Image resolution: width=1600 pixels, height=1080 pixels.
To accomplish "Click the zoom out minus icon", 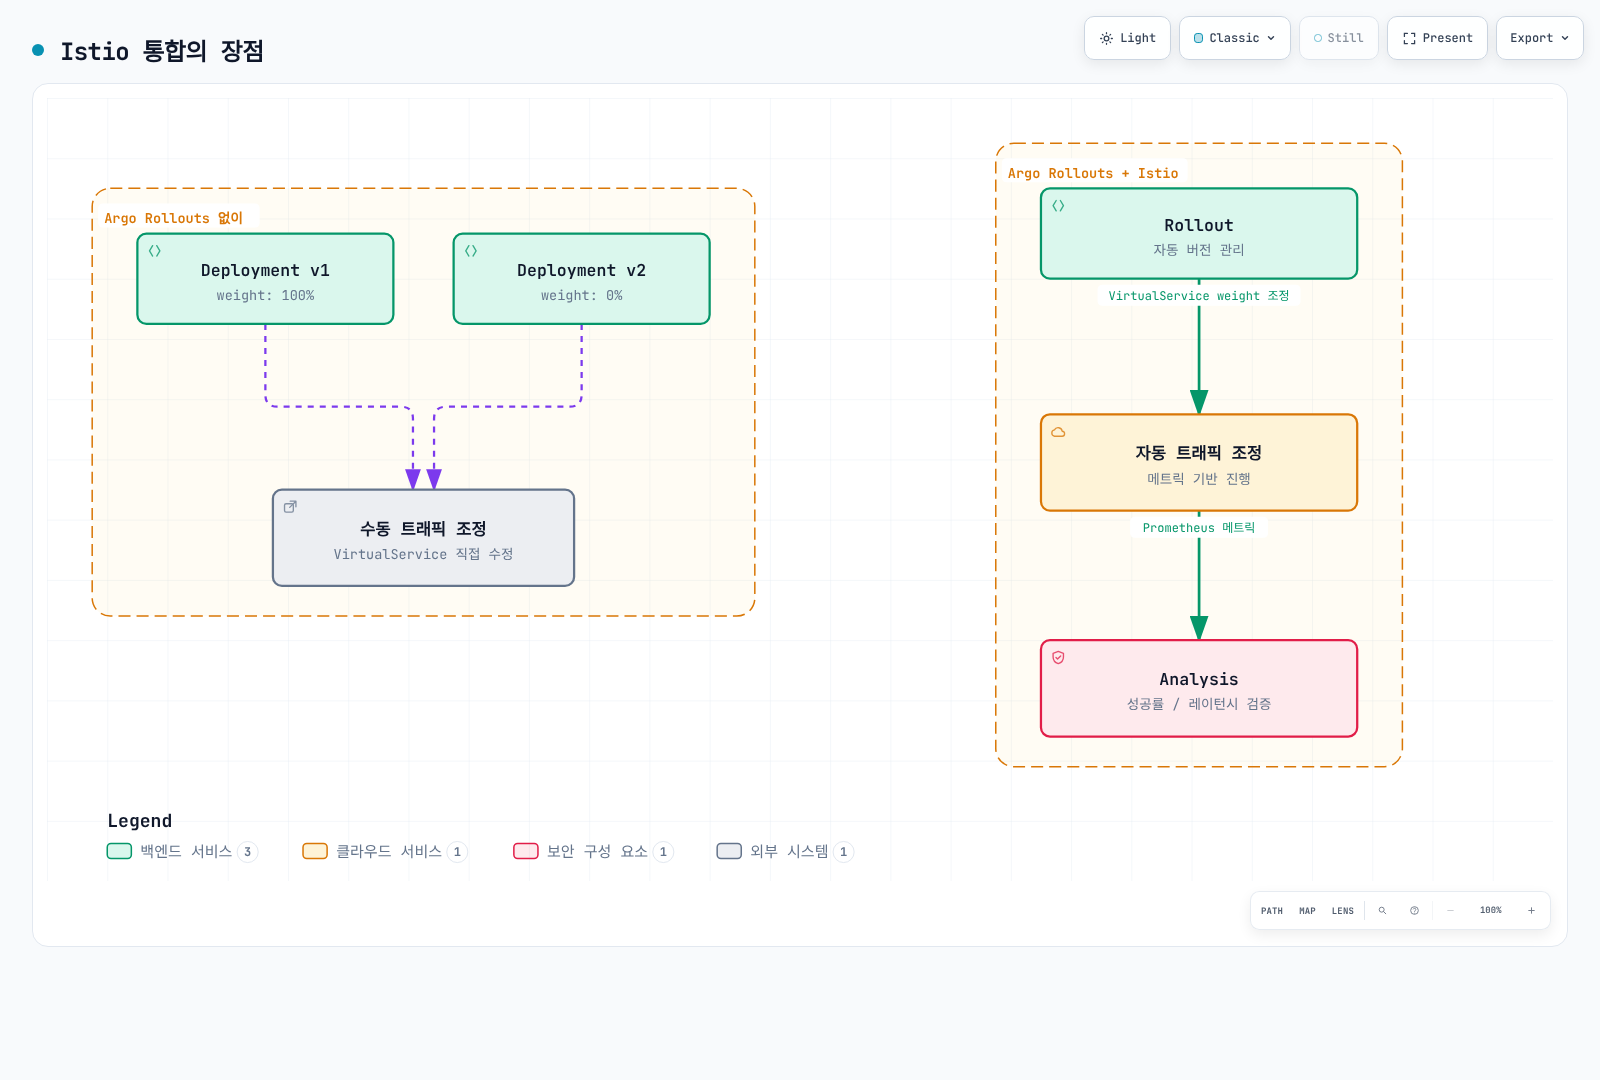I will (x=1450, y=911).
